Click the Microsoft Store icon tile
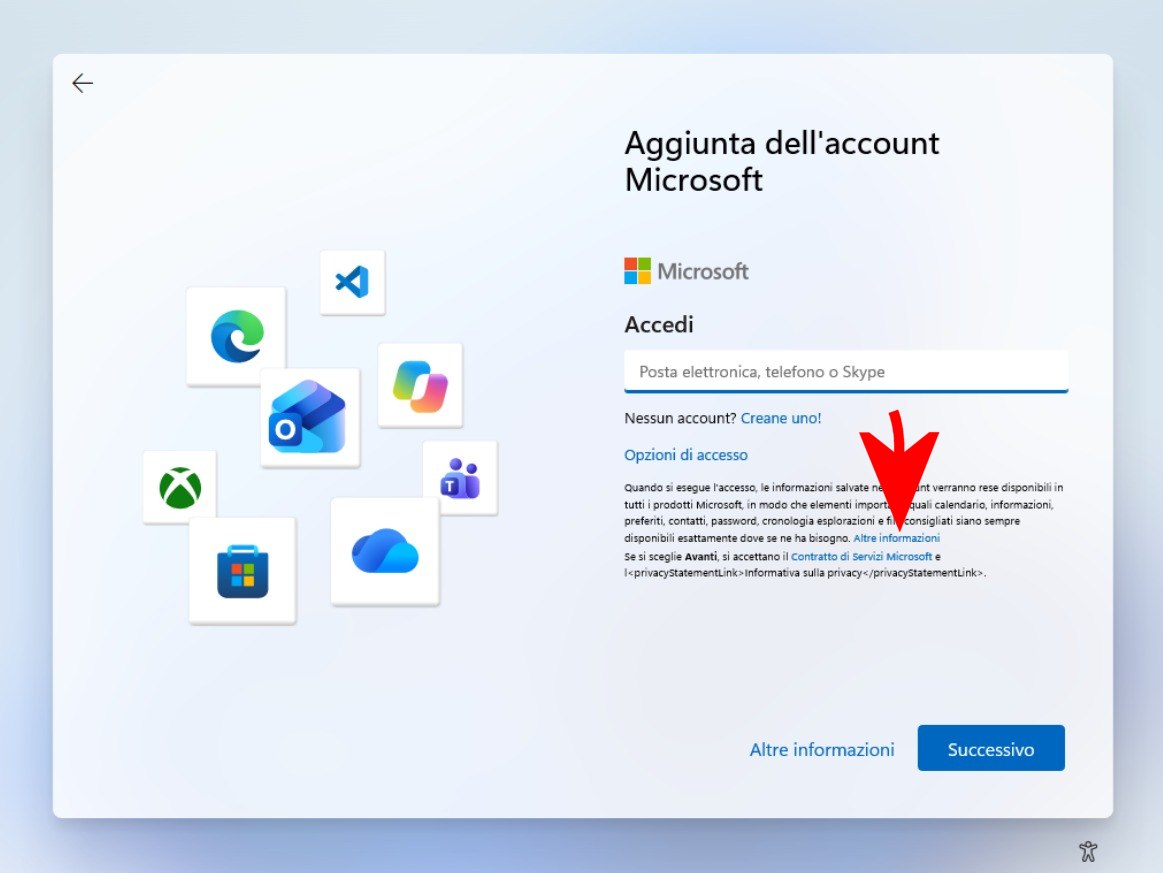 [243, 571]
